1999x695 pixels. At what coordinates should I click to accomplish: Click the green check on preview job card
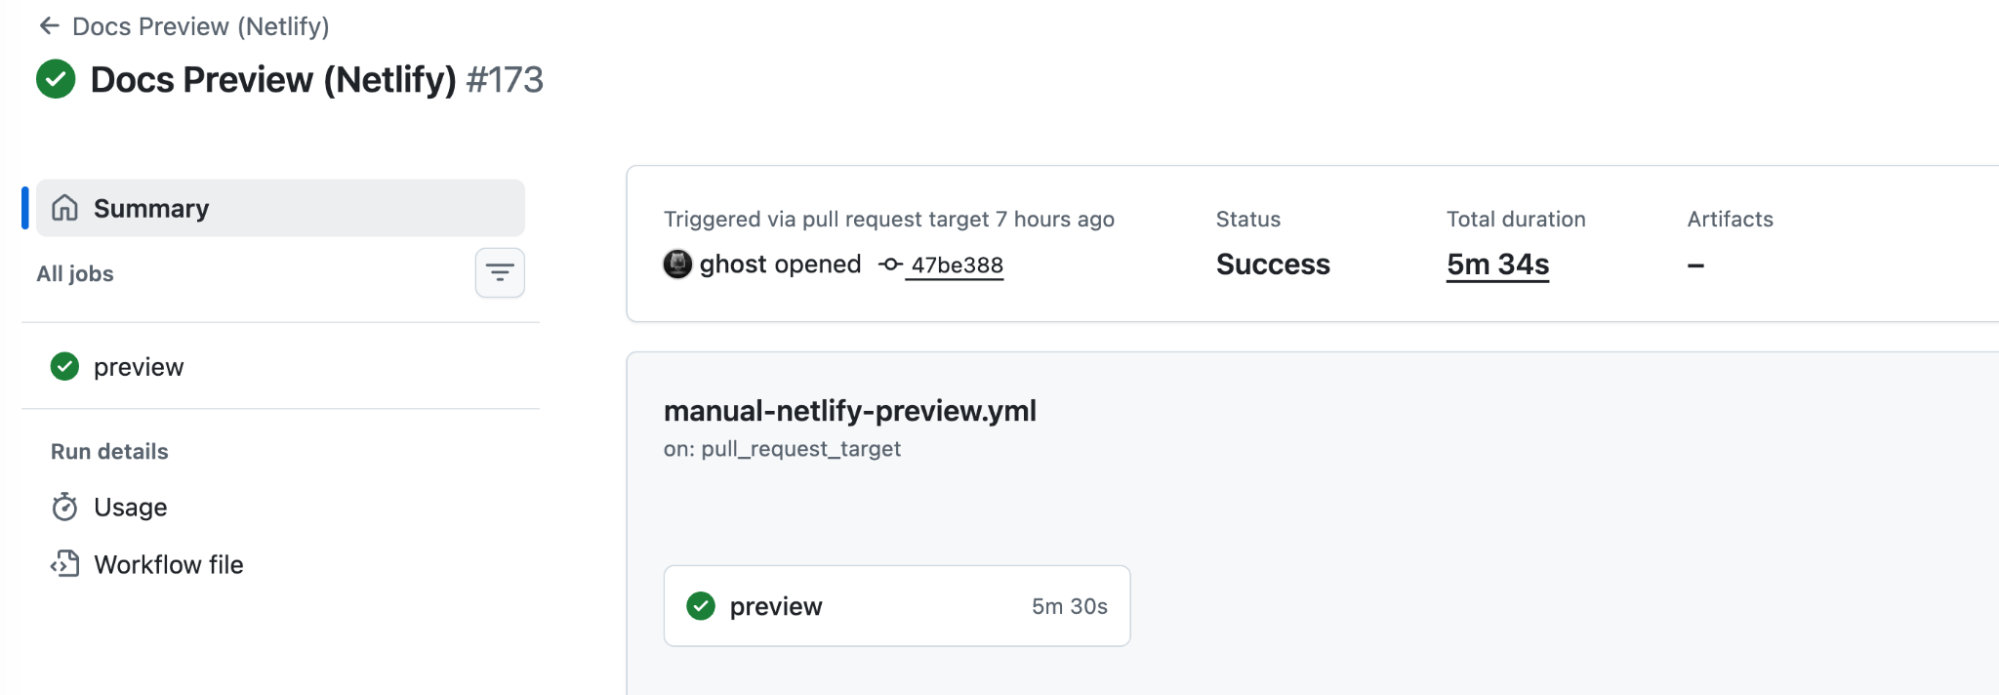click(x=701, y=606)
